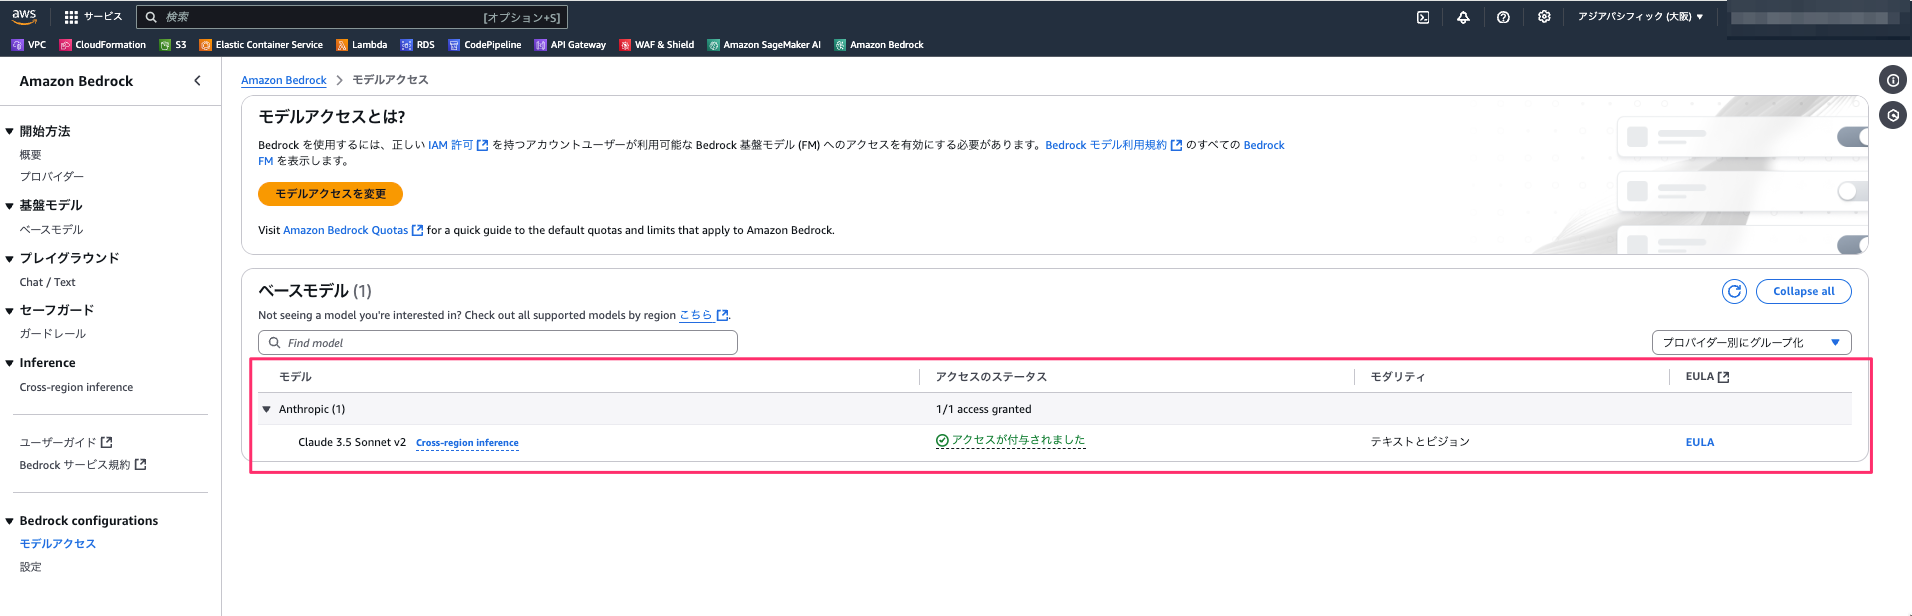Open the services grid menu icon
The height and width of the screenshot is (616, 1912).
click(x=71, y=17)
